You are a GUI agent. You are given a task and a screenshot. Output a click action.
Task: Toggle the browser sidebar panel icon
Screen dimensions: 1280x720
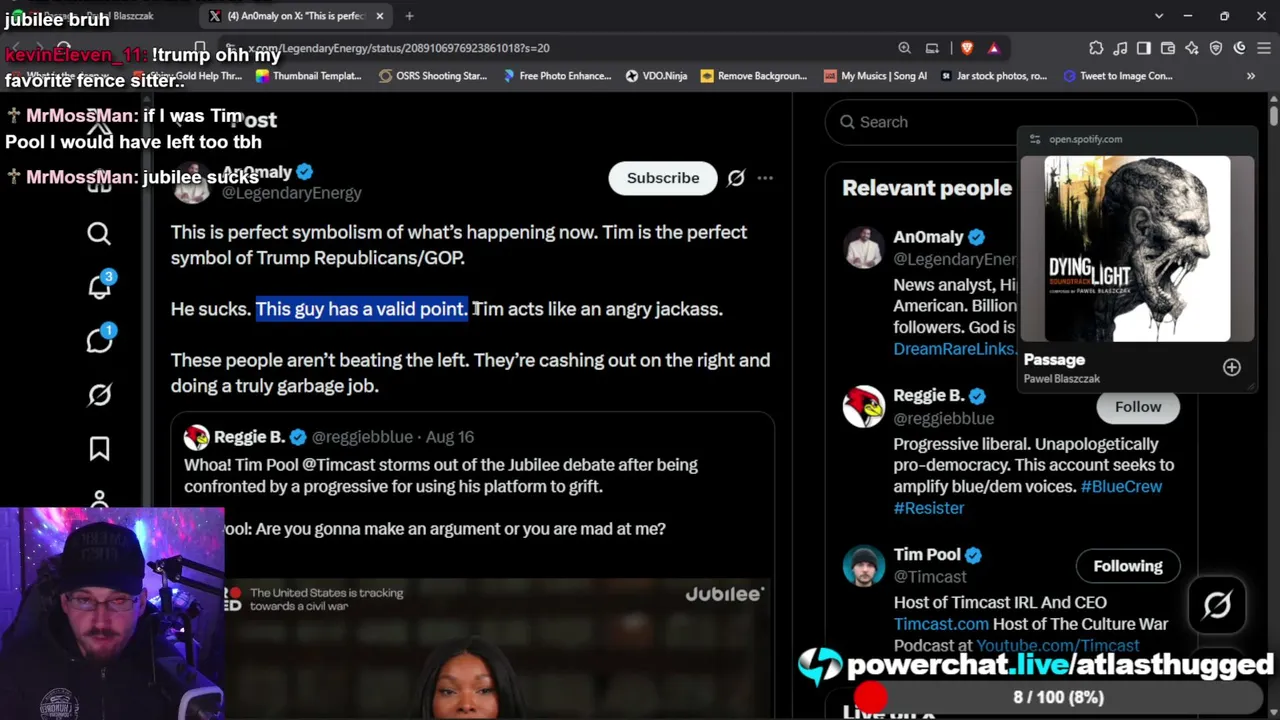point(1144,48)
